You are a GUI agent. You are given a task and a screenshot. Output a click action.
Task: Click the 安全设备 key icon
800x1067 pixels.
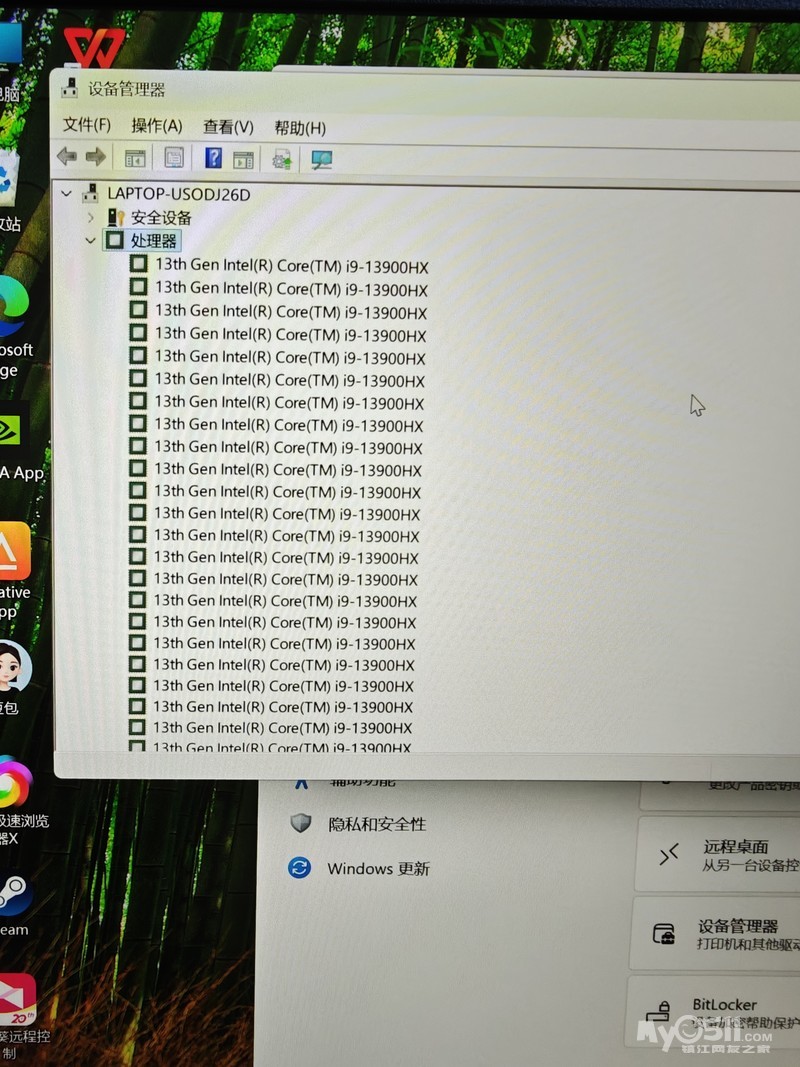(x=116, y=218)
